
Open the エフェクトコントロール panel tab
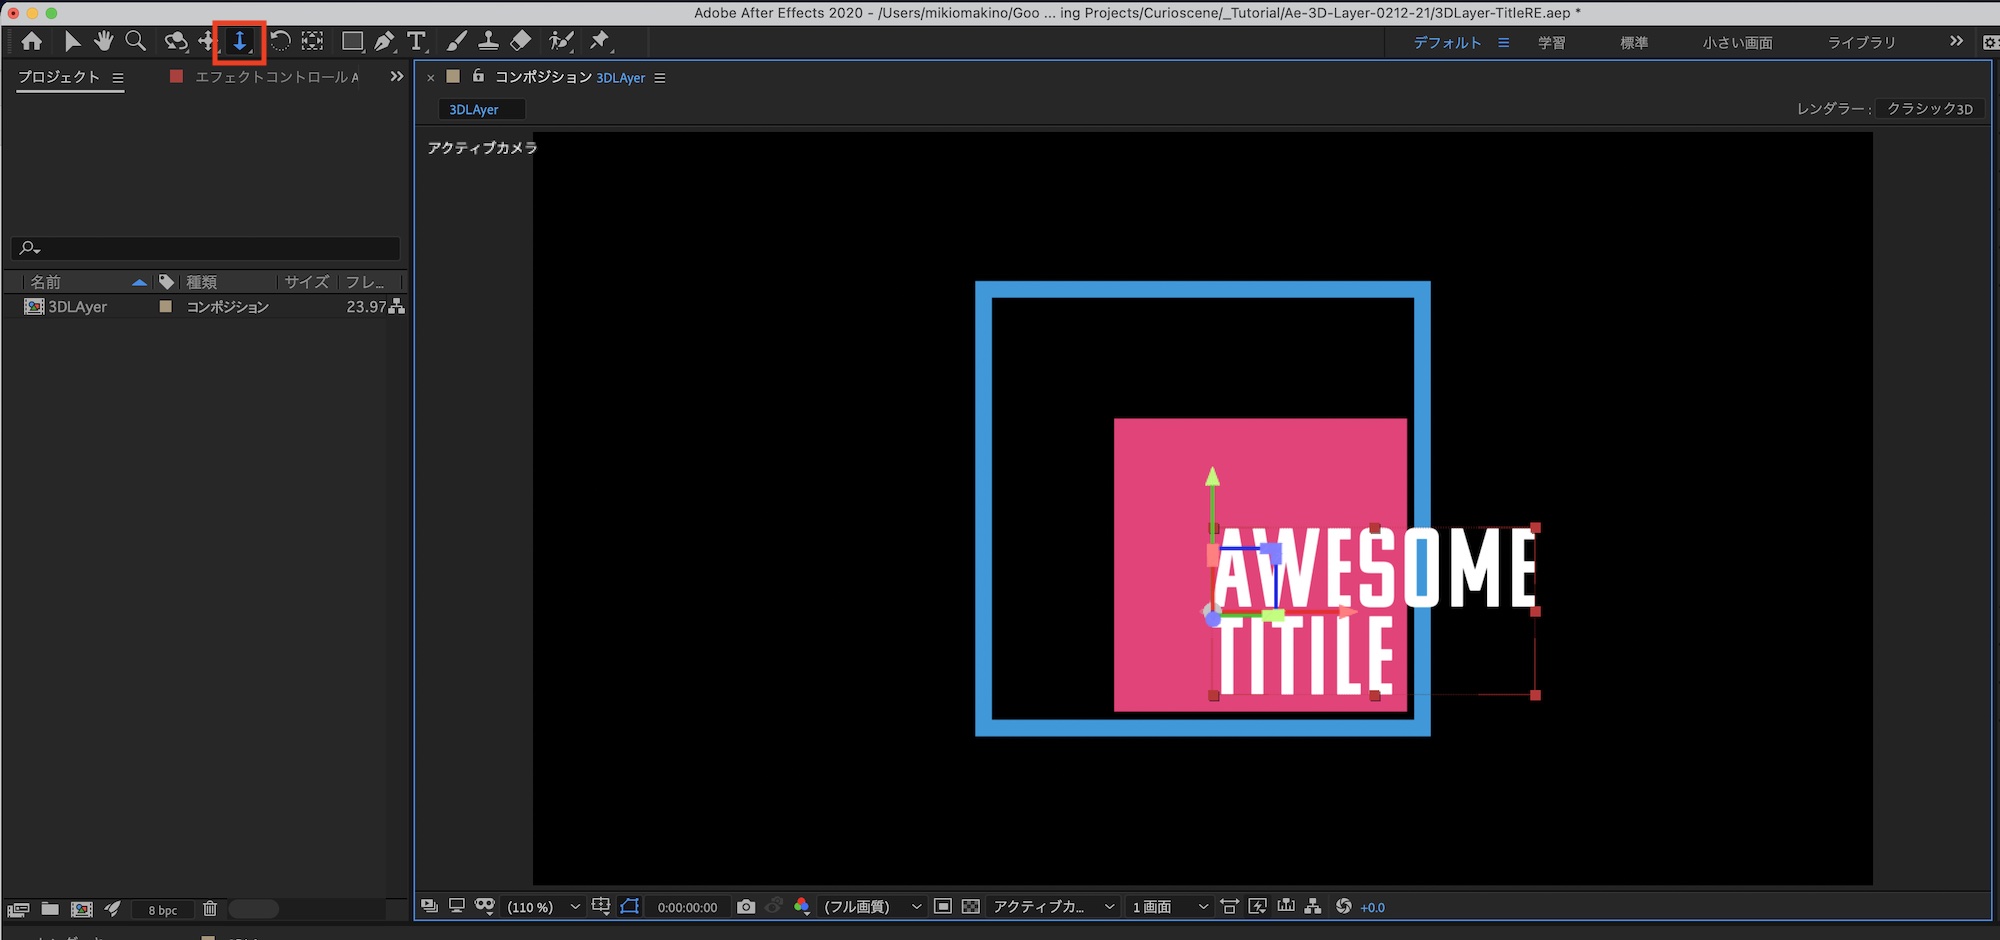[275, 77]
